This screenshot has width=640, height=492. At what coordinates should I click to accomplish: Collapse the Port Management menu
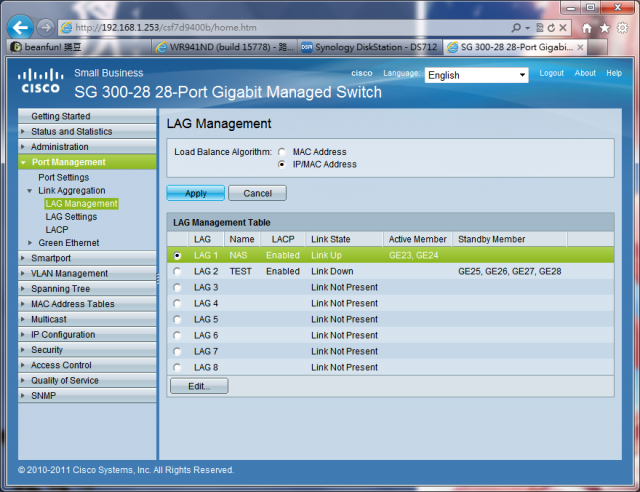pyautogui.click(x=87, y=162)
